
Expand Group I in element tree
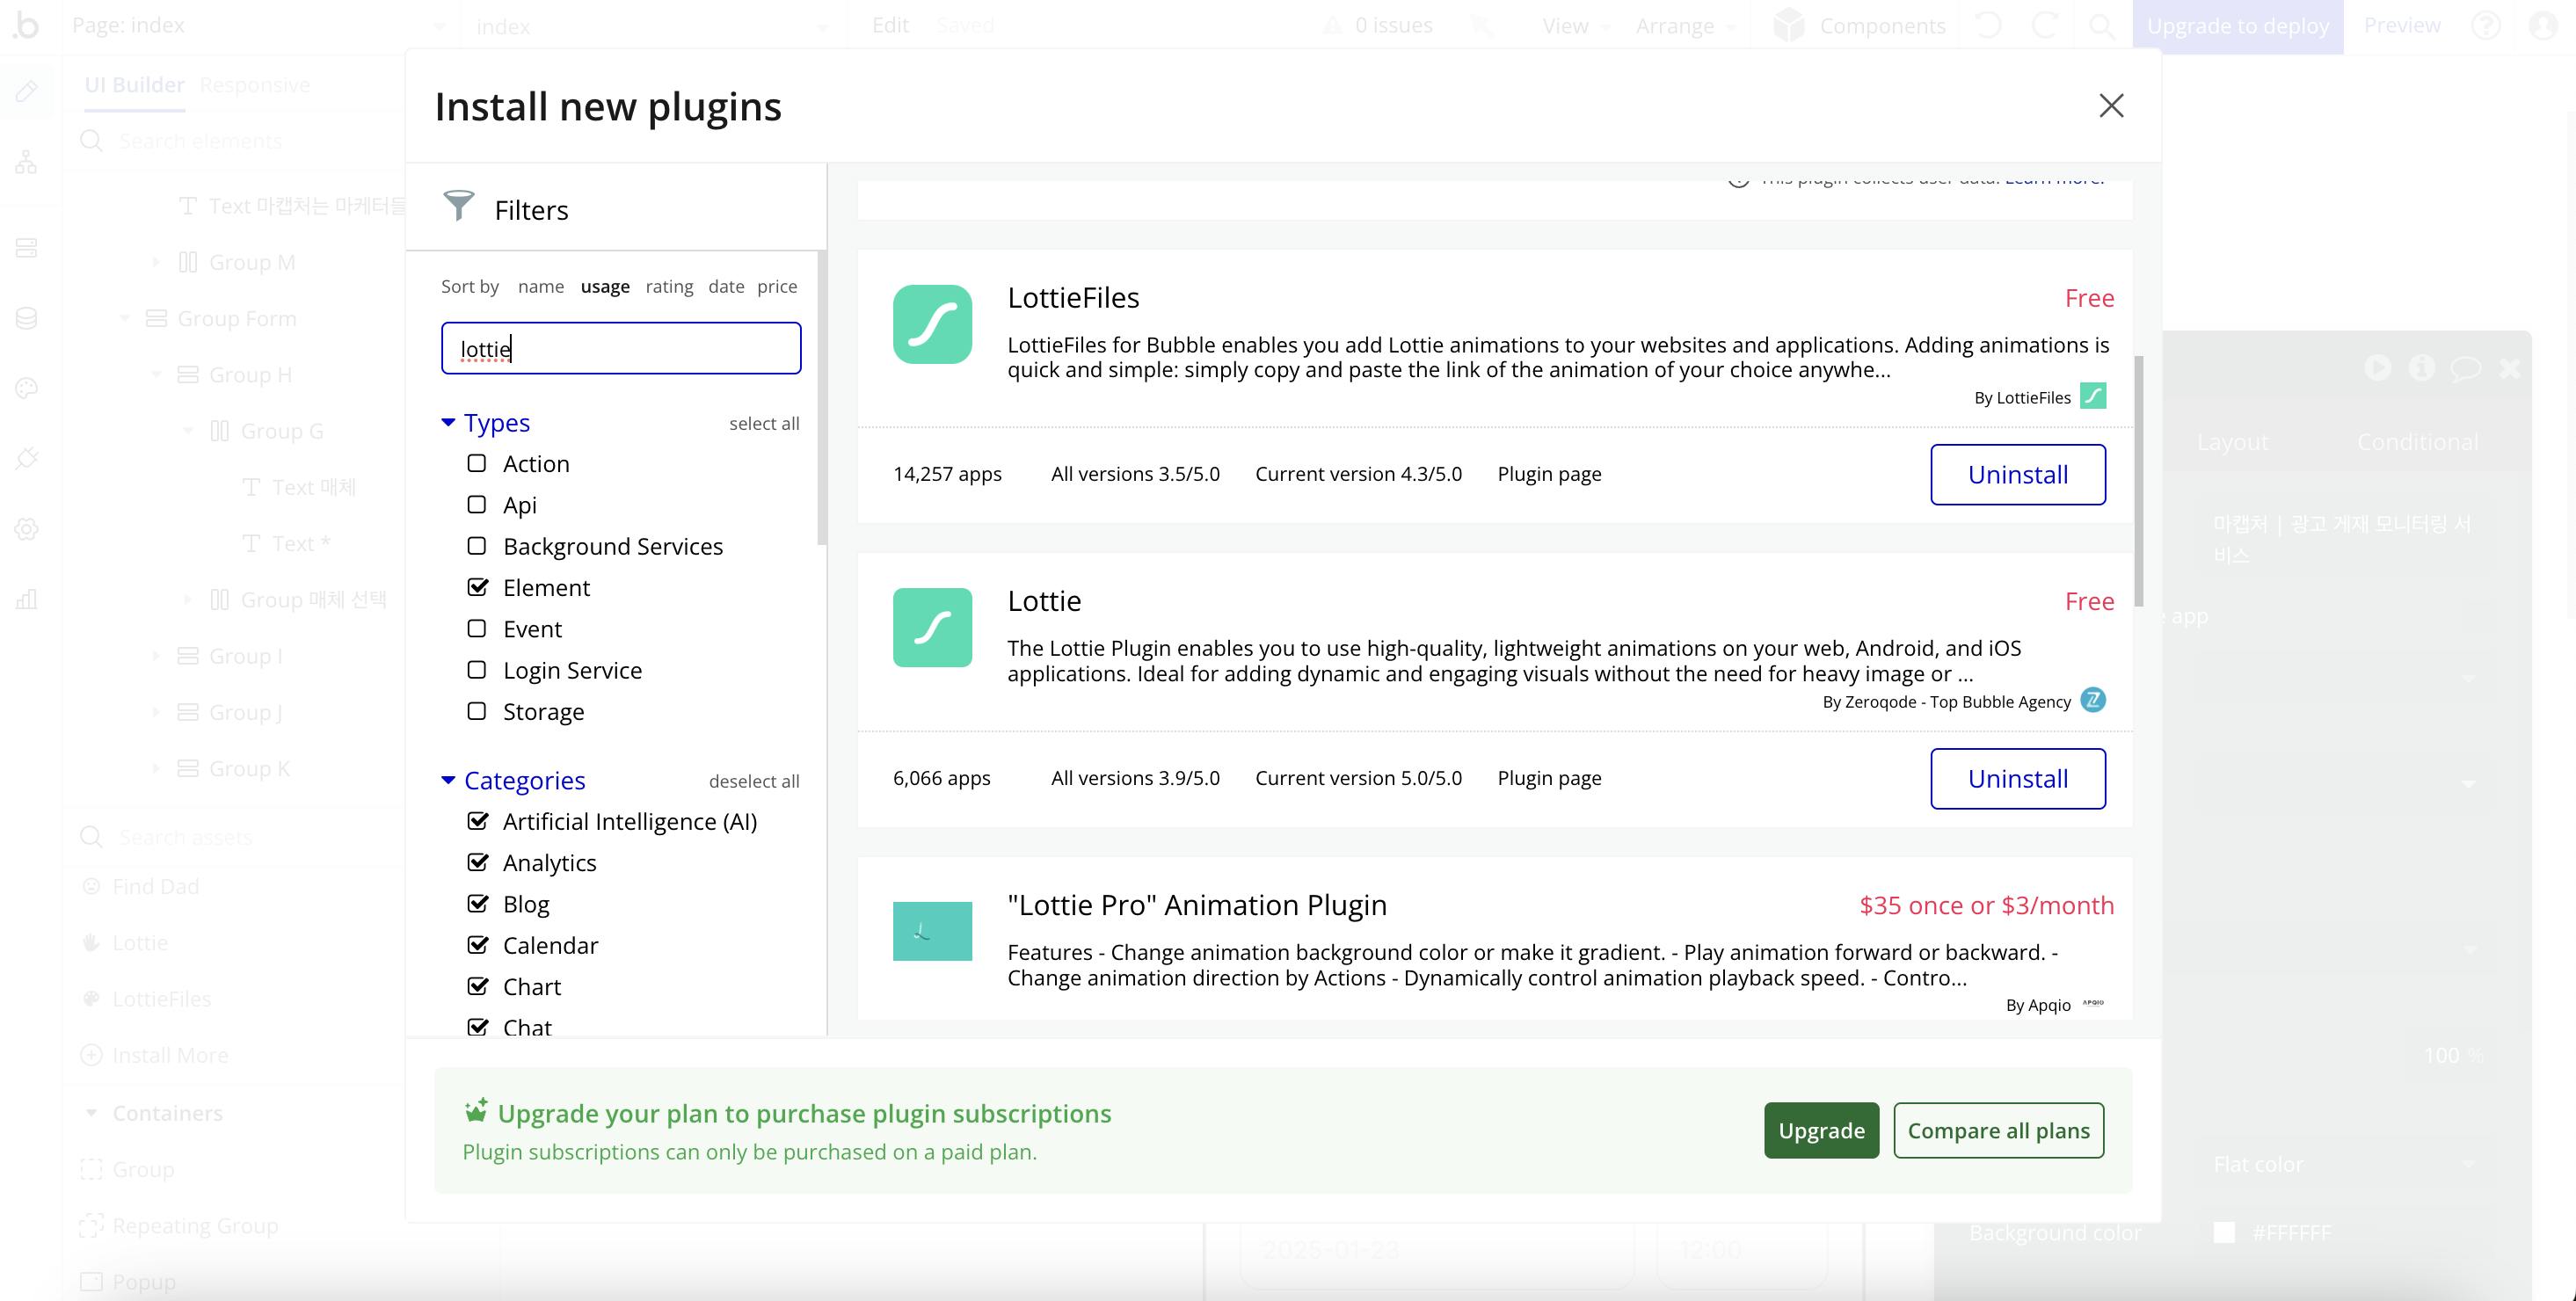[x=156, y=656]
